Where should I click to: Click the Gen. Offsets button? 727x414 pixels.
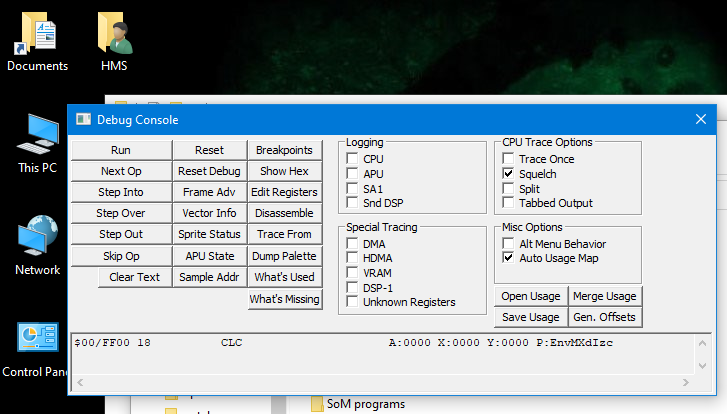click(x=605, y=317)
